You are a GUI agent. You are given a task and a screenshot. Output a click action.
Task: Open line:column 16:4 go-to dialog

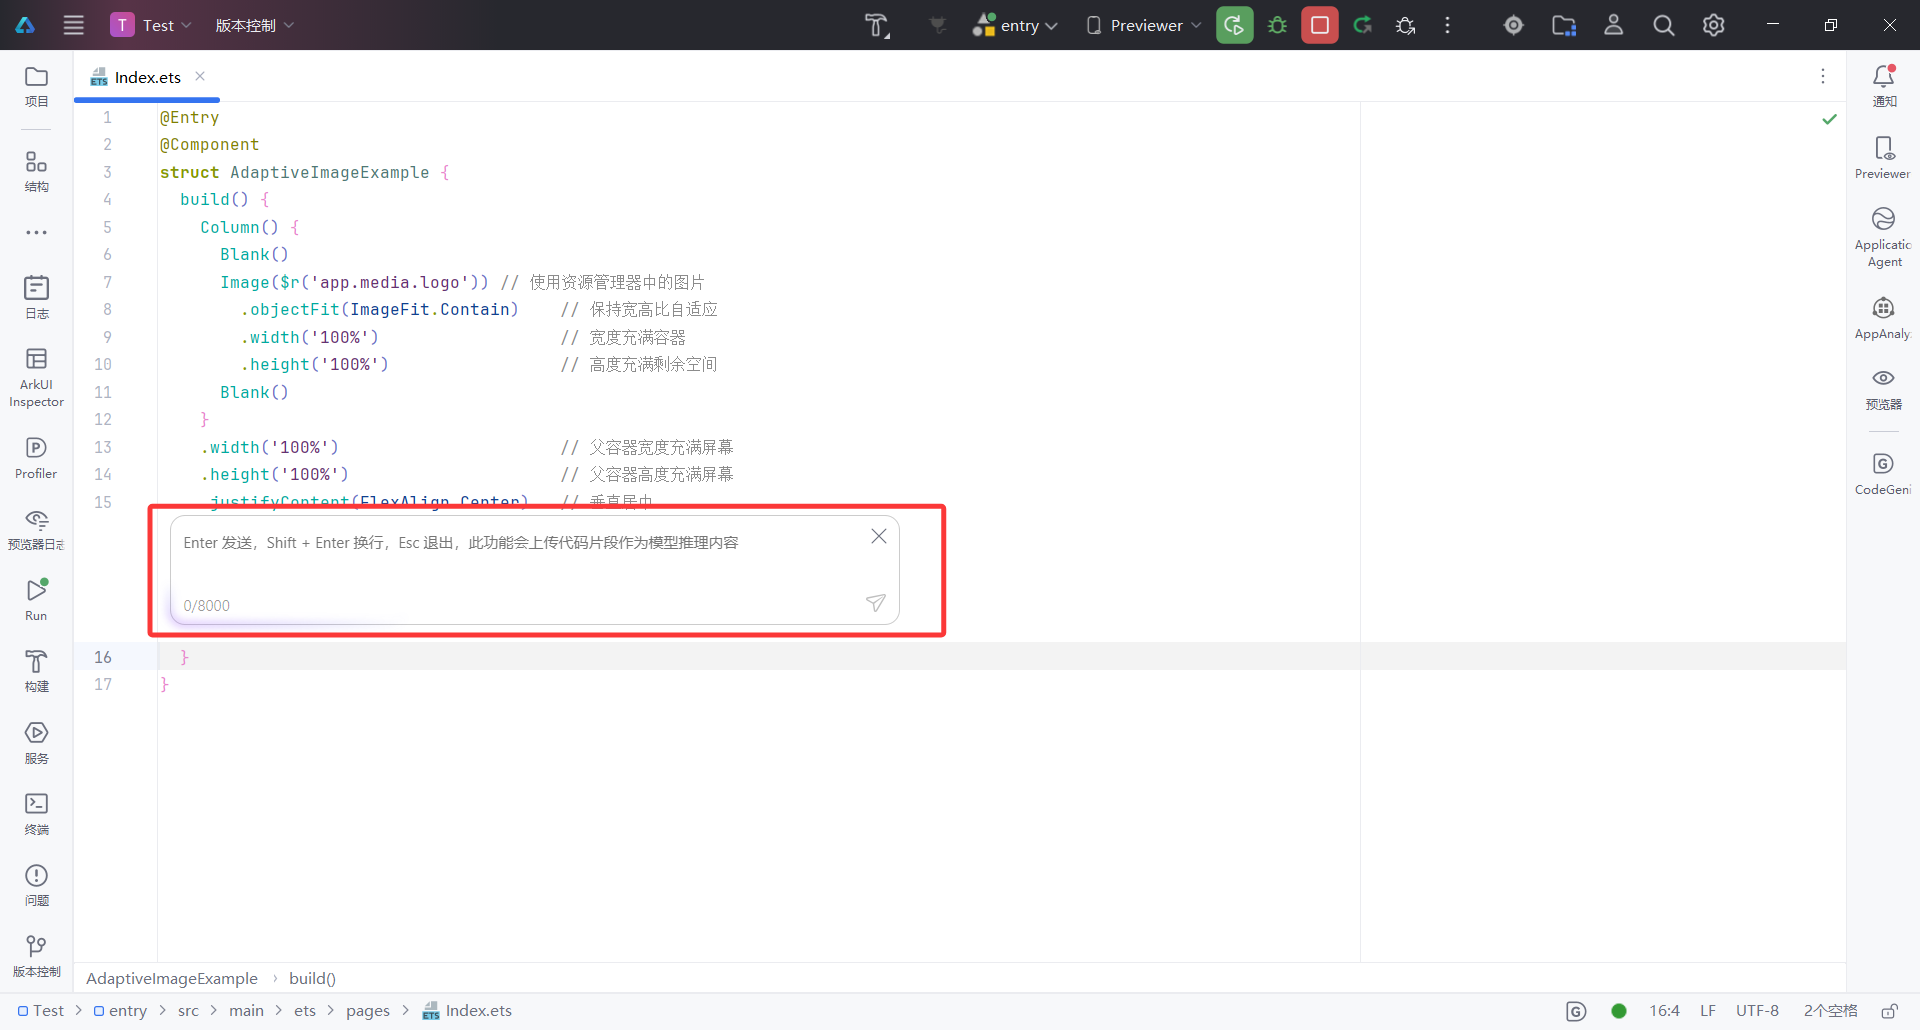pos(1664,1011)
